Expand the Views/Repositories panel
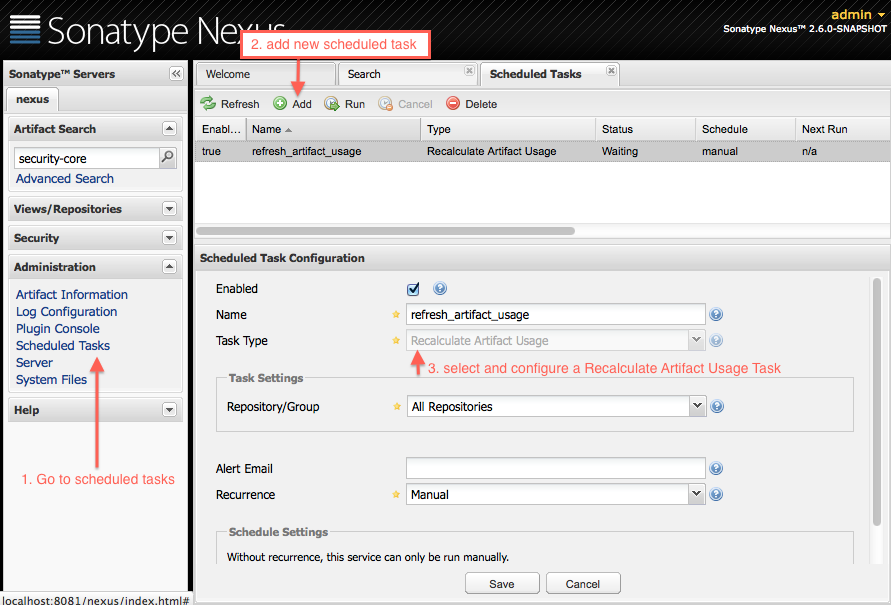Image resolution: width=891 pixels, height=605 pixels. click(x=169, y=208)
